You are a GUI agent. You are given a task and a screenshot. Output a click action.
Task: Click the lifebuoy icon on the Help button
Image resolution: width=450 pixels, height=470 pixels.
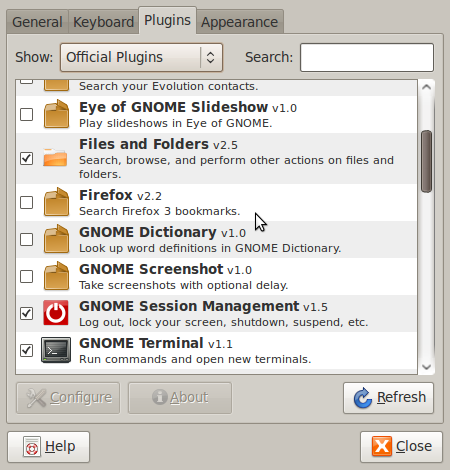[x=32, y=447]
